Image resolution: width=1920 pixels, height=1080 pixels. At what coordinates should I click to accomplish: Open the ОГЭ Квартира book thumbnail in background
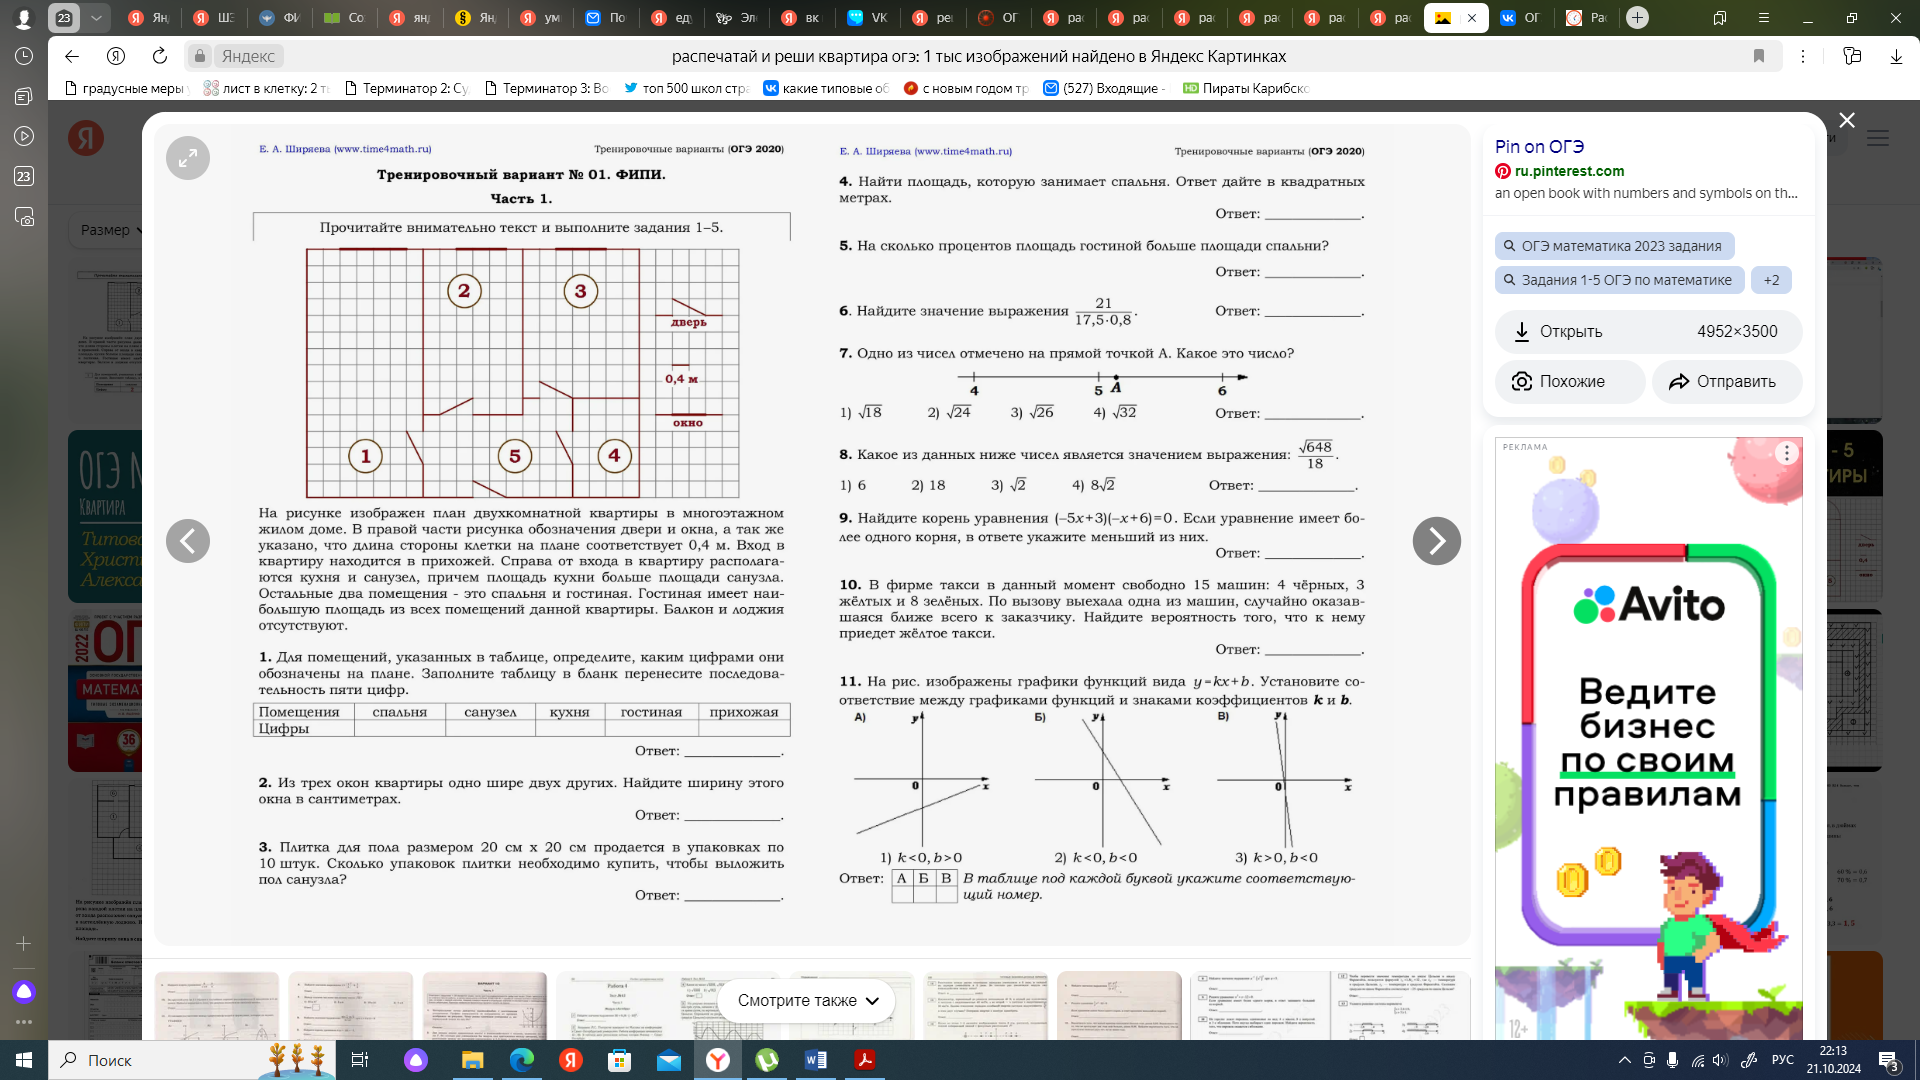tap(106, 516)
